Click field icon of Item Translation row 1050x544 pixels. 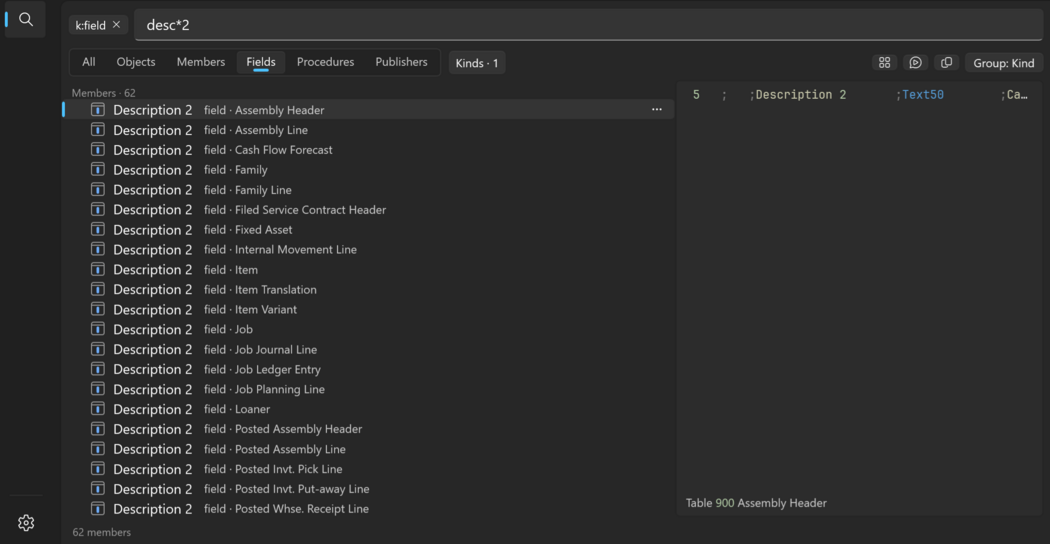[x=98, y=289]
